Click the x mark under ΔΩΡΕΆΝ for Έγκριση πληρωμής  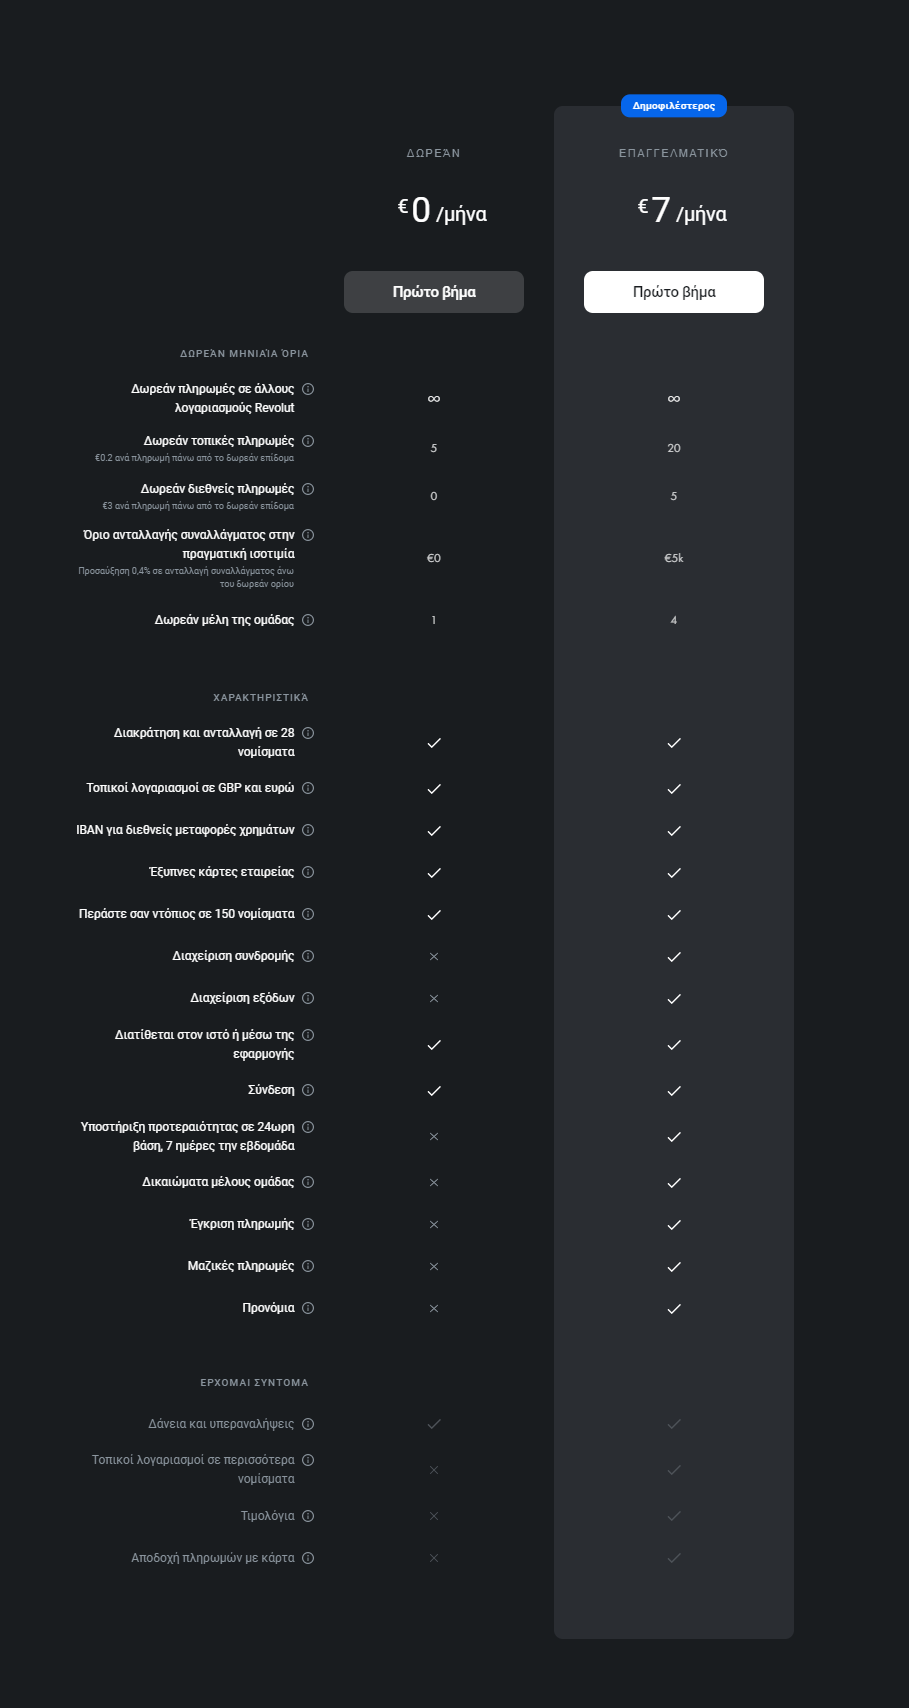pos(433,1223)
